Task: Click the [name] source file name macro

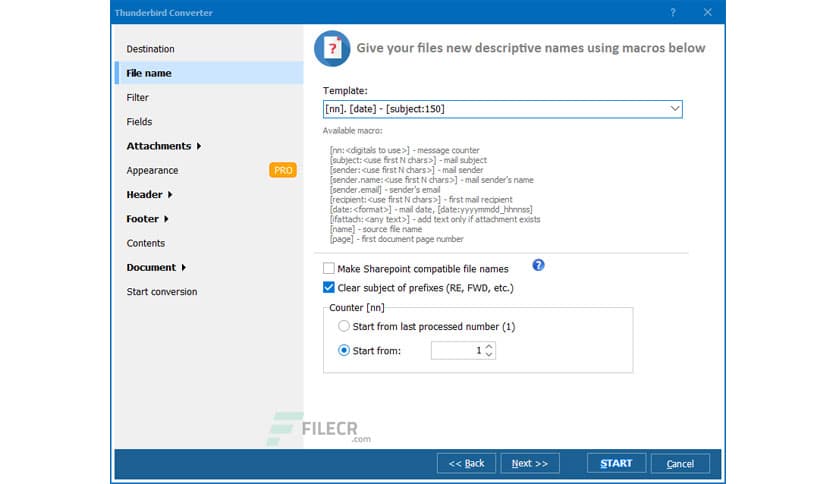Action: click(x=376, y=229)
